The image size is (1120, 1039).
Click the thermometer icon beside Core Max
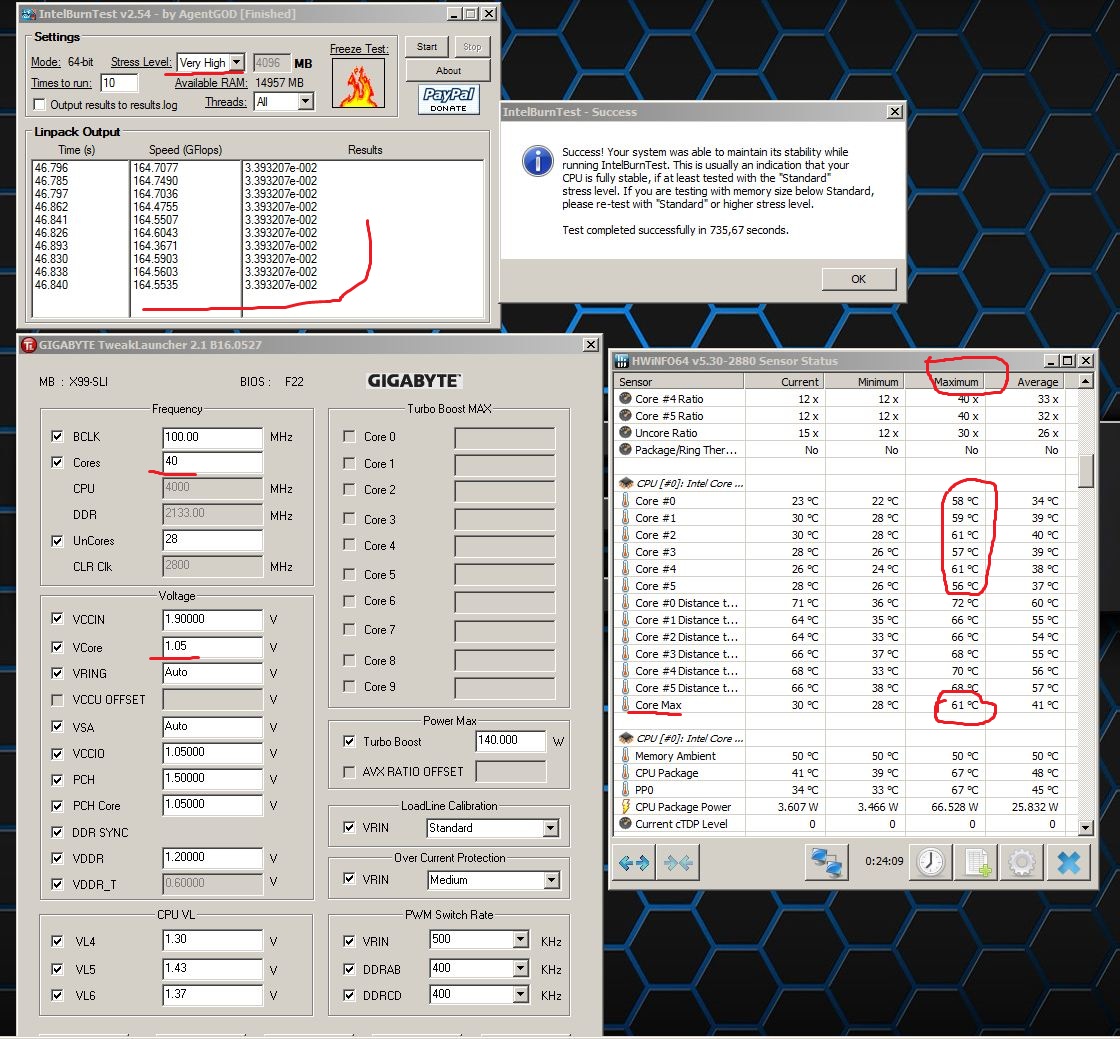click(626, 705)
